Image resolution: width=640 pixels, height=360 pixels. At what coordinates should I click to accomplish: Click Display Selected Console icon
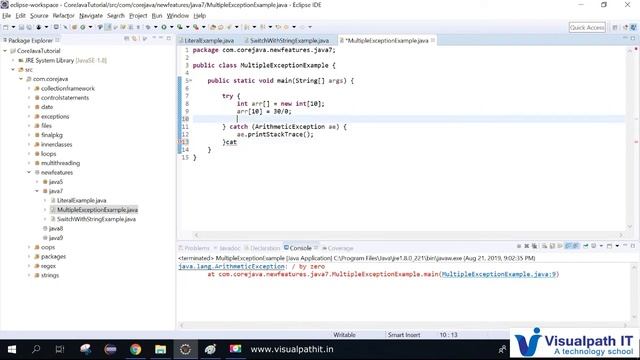[x=593, y=246]
